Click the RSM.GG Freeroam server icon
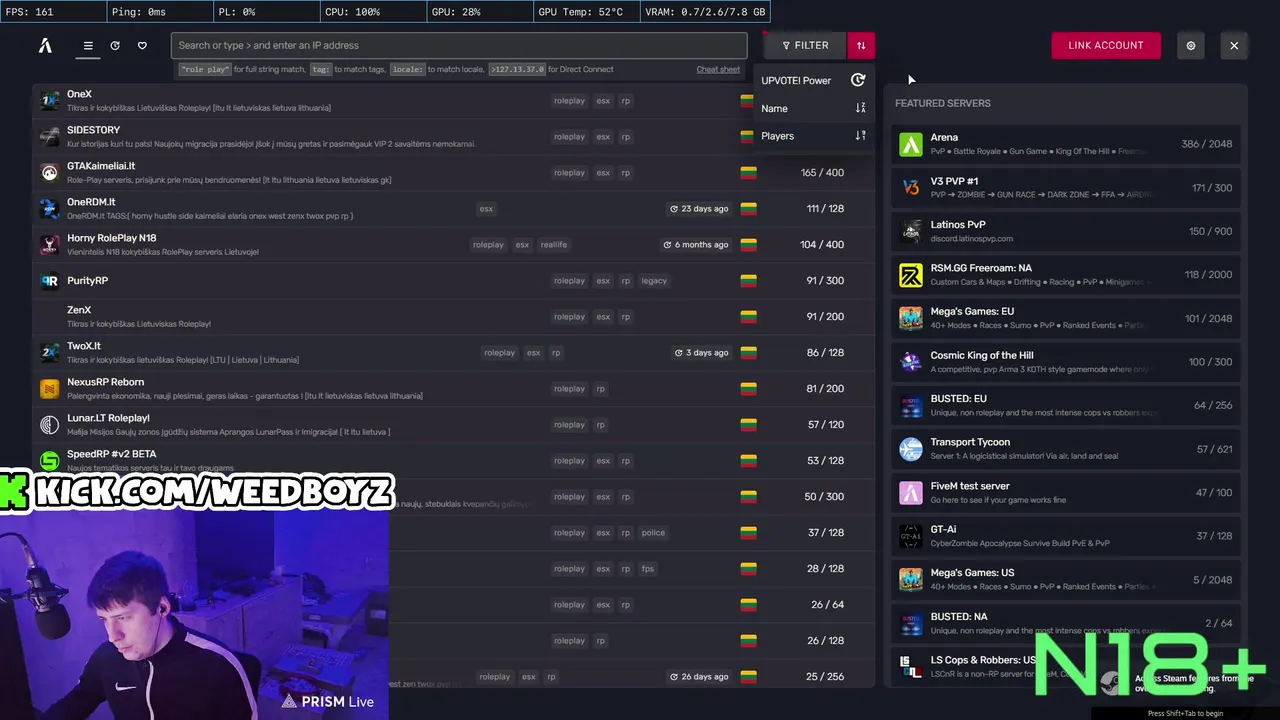The width and height of the screenshot is (1280, 720). click(910, 274)
